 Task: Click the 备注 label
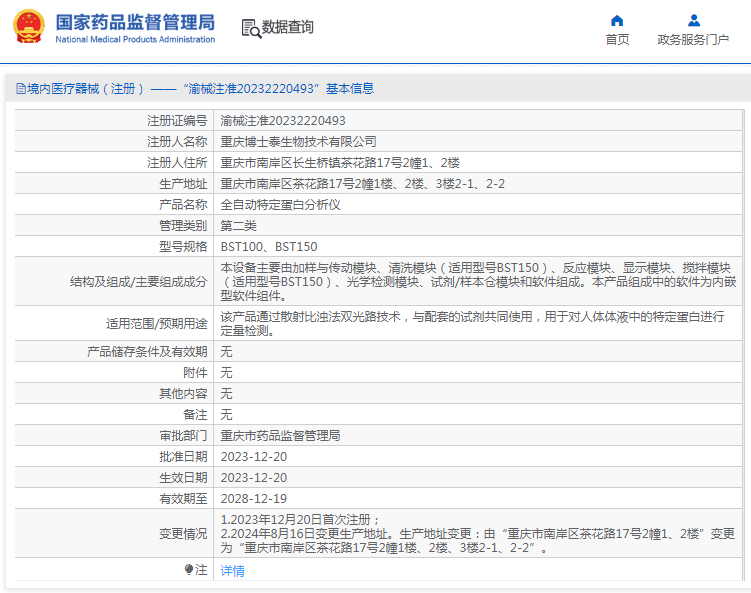point(195,415)
